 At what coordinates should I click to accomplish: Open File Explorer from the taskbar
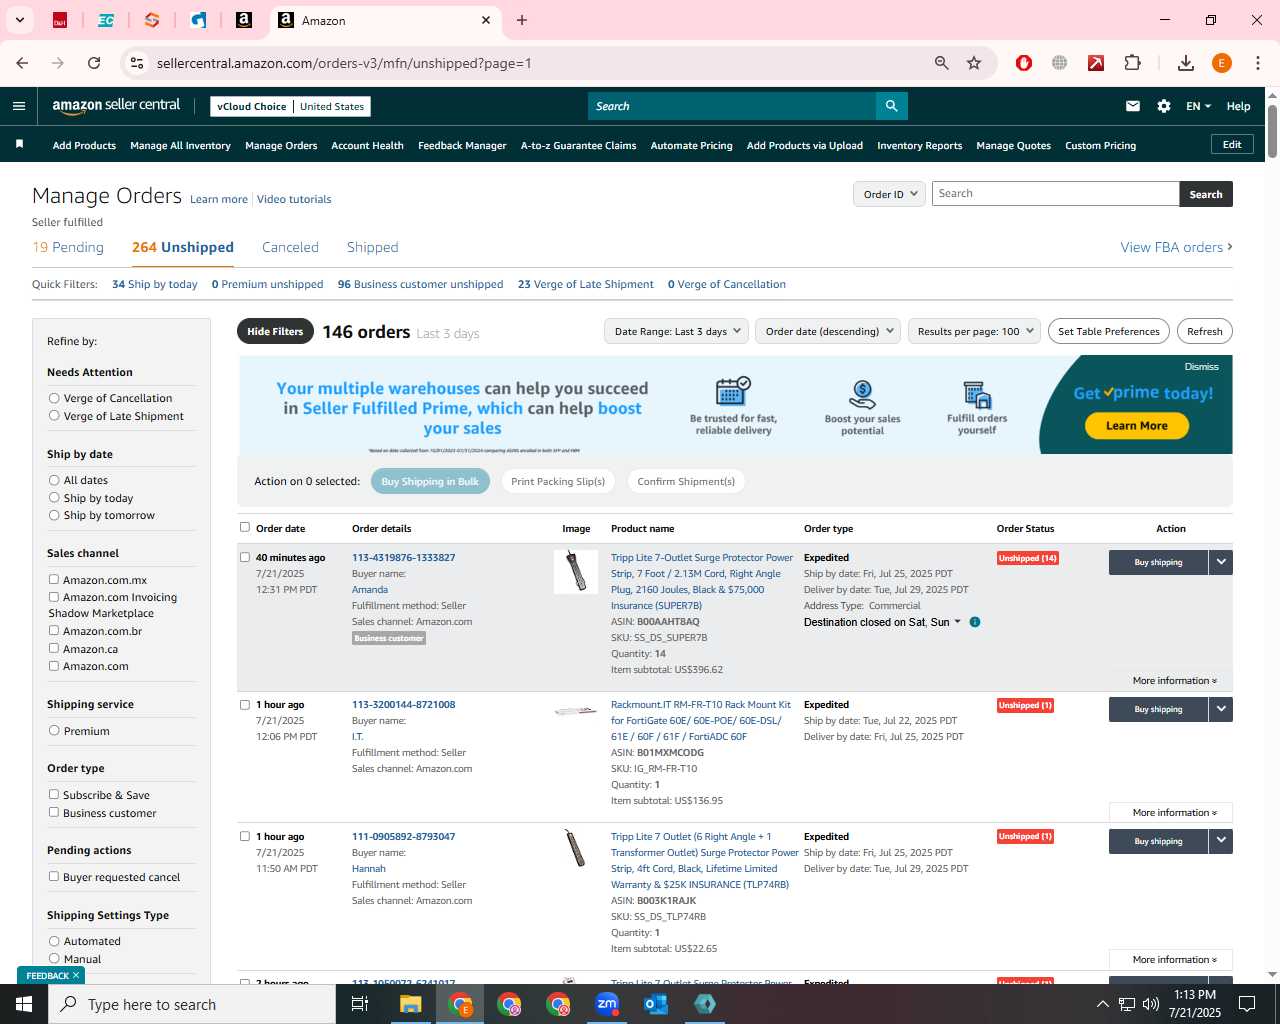click(x=411, y=1004)
